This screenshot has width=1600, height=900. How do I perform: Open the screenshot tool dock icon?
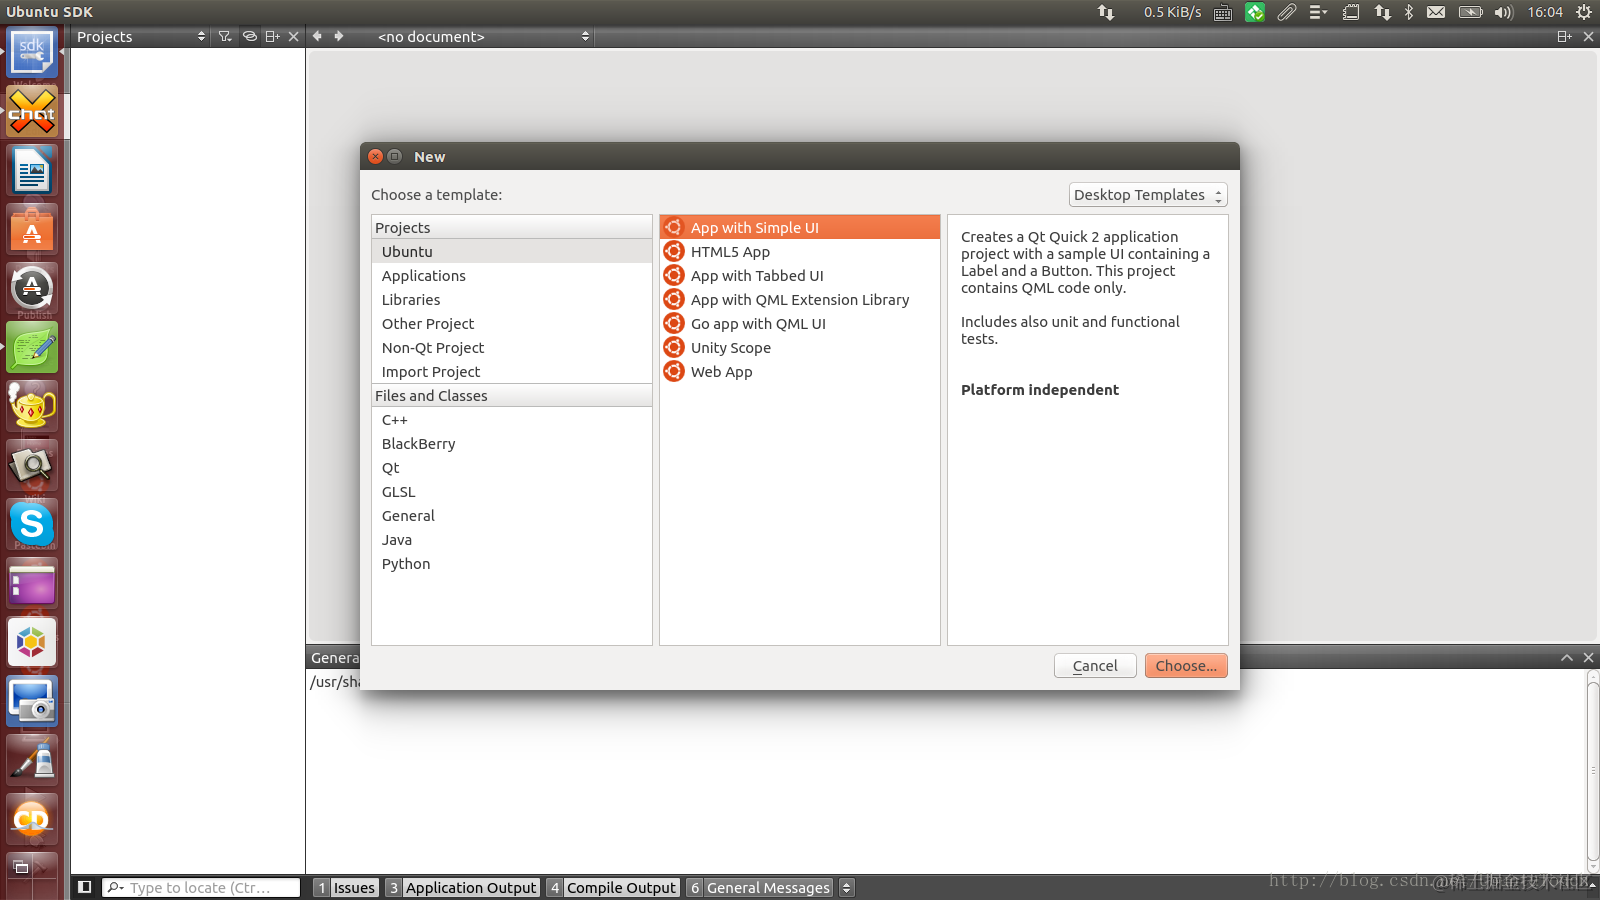[32, 701]
